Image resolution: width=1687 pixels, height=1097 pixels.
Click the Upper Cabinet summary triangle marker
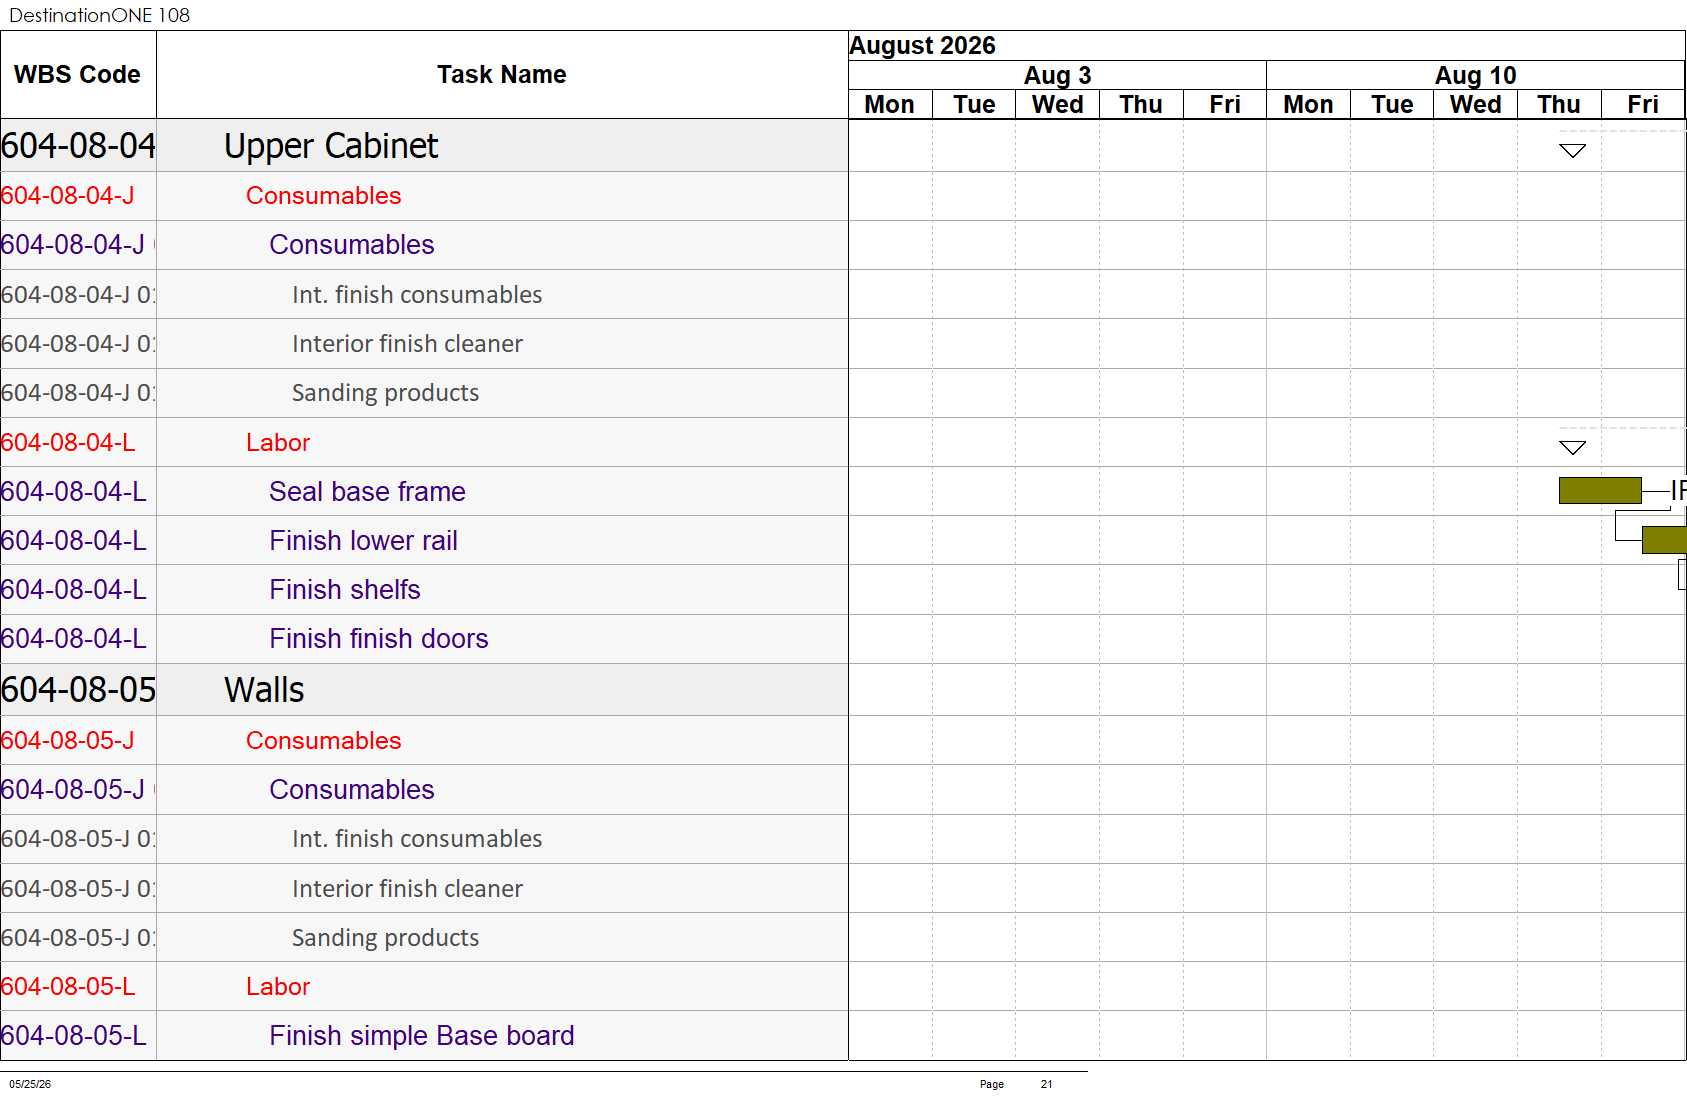[x=1572, y=151]
